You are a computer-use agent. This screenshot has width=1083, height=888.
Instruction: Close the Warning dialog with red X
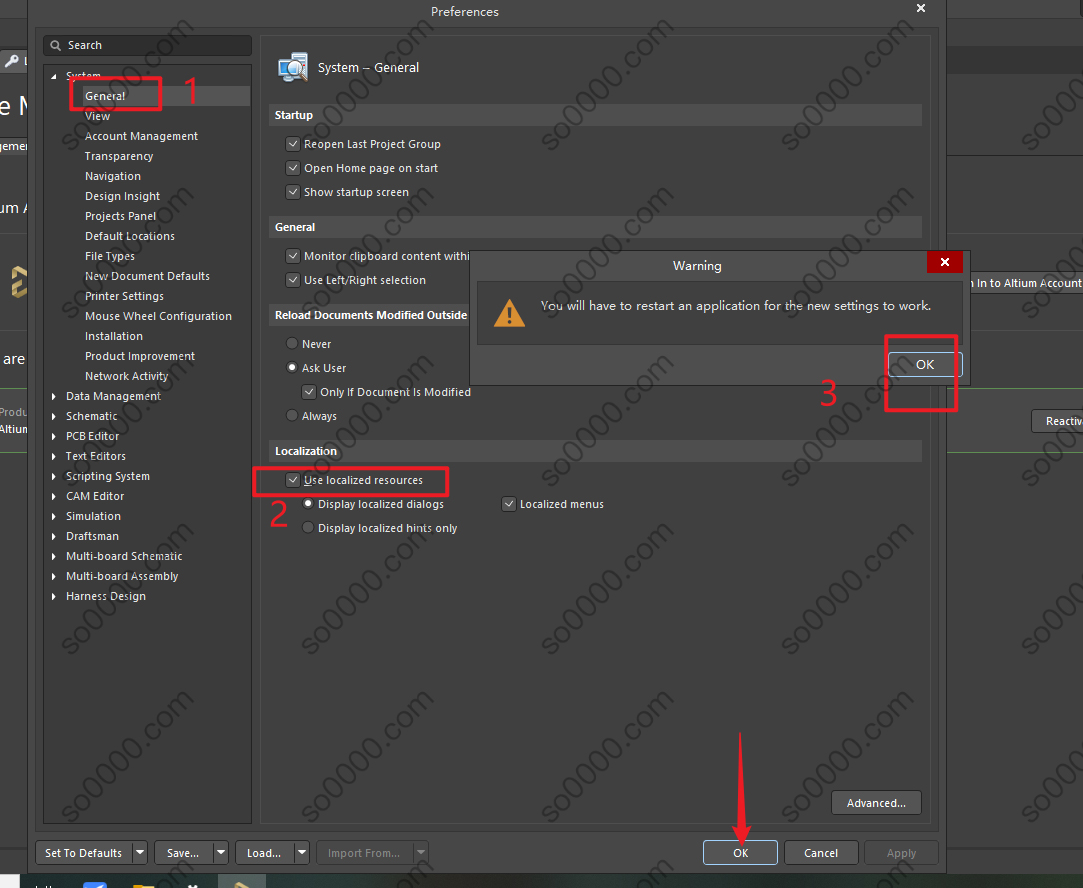(944, 263)
